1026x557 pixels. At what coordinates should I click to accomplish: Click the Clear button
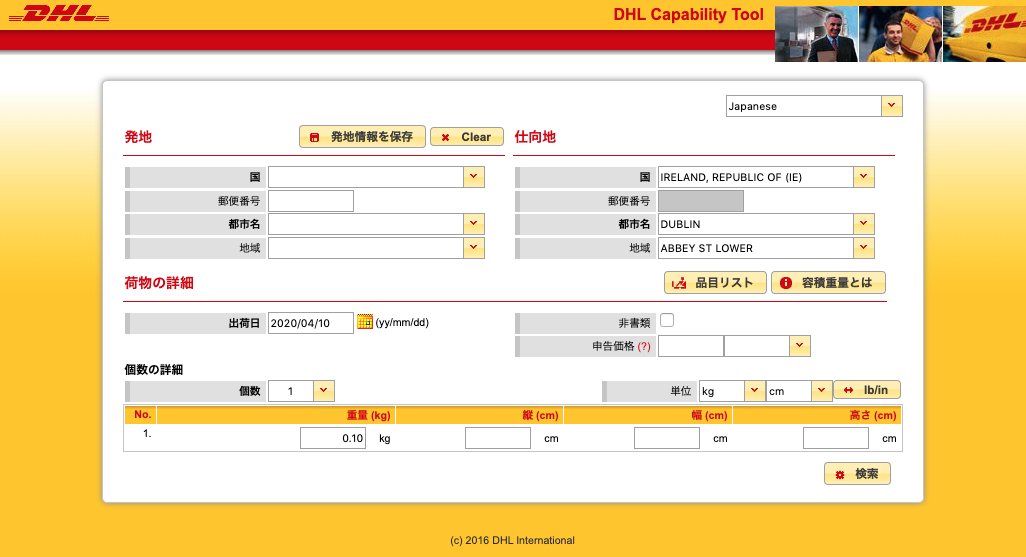click(x=467, y=137)
